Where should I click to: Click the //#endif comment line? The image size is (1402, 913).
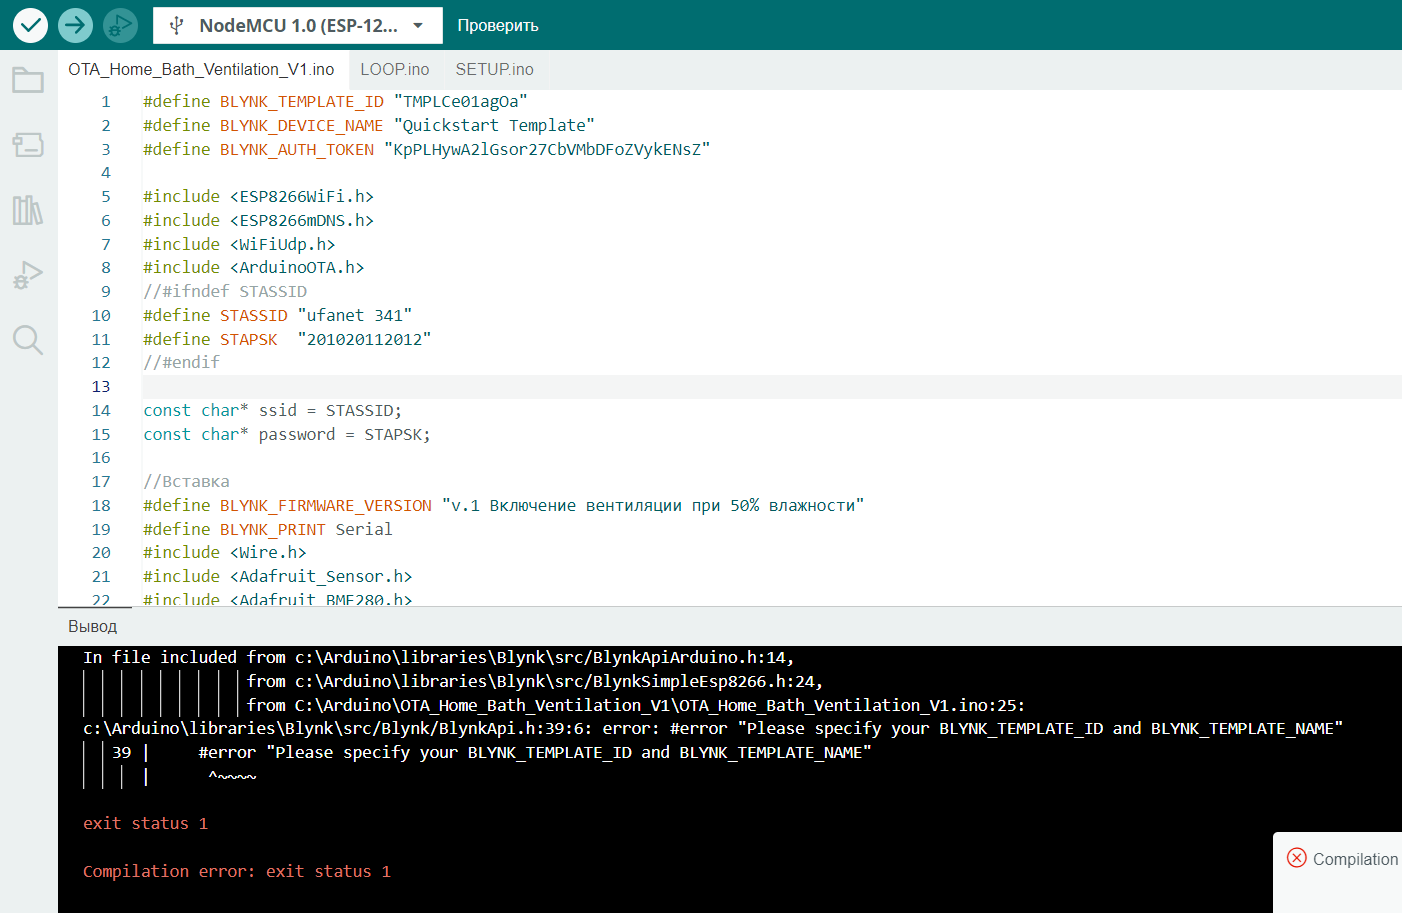(181, 362)
